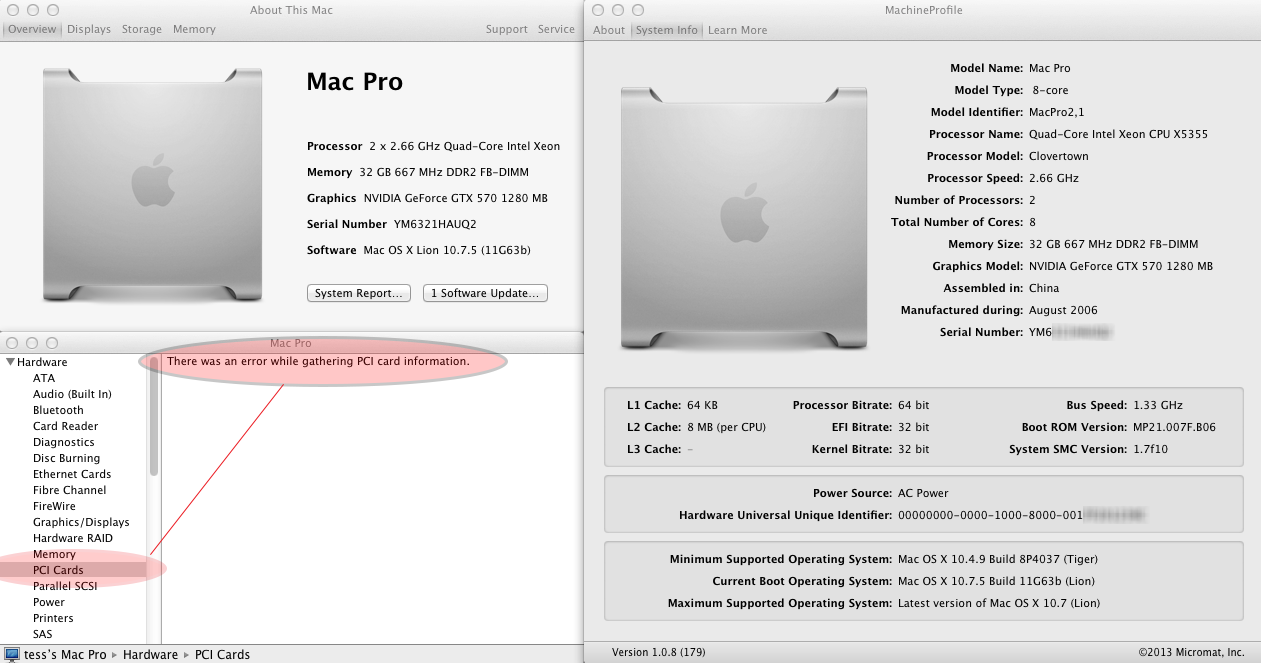Click the Mac Pro image in MachineProfile window
The image size is (1261, 663).
click(744, 218)
